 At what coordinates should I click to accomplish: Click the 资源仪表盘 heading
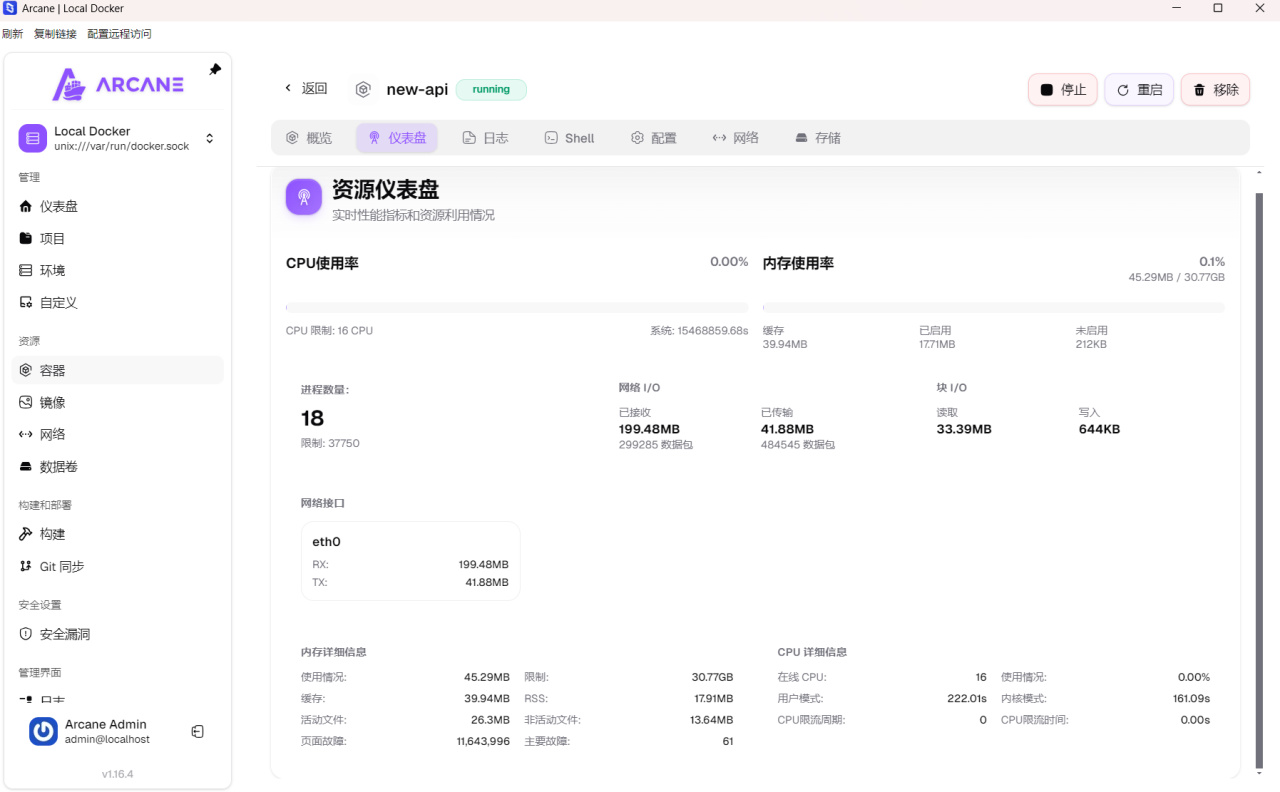(x=385, y=190)
